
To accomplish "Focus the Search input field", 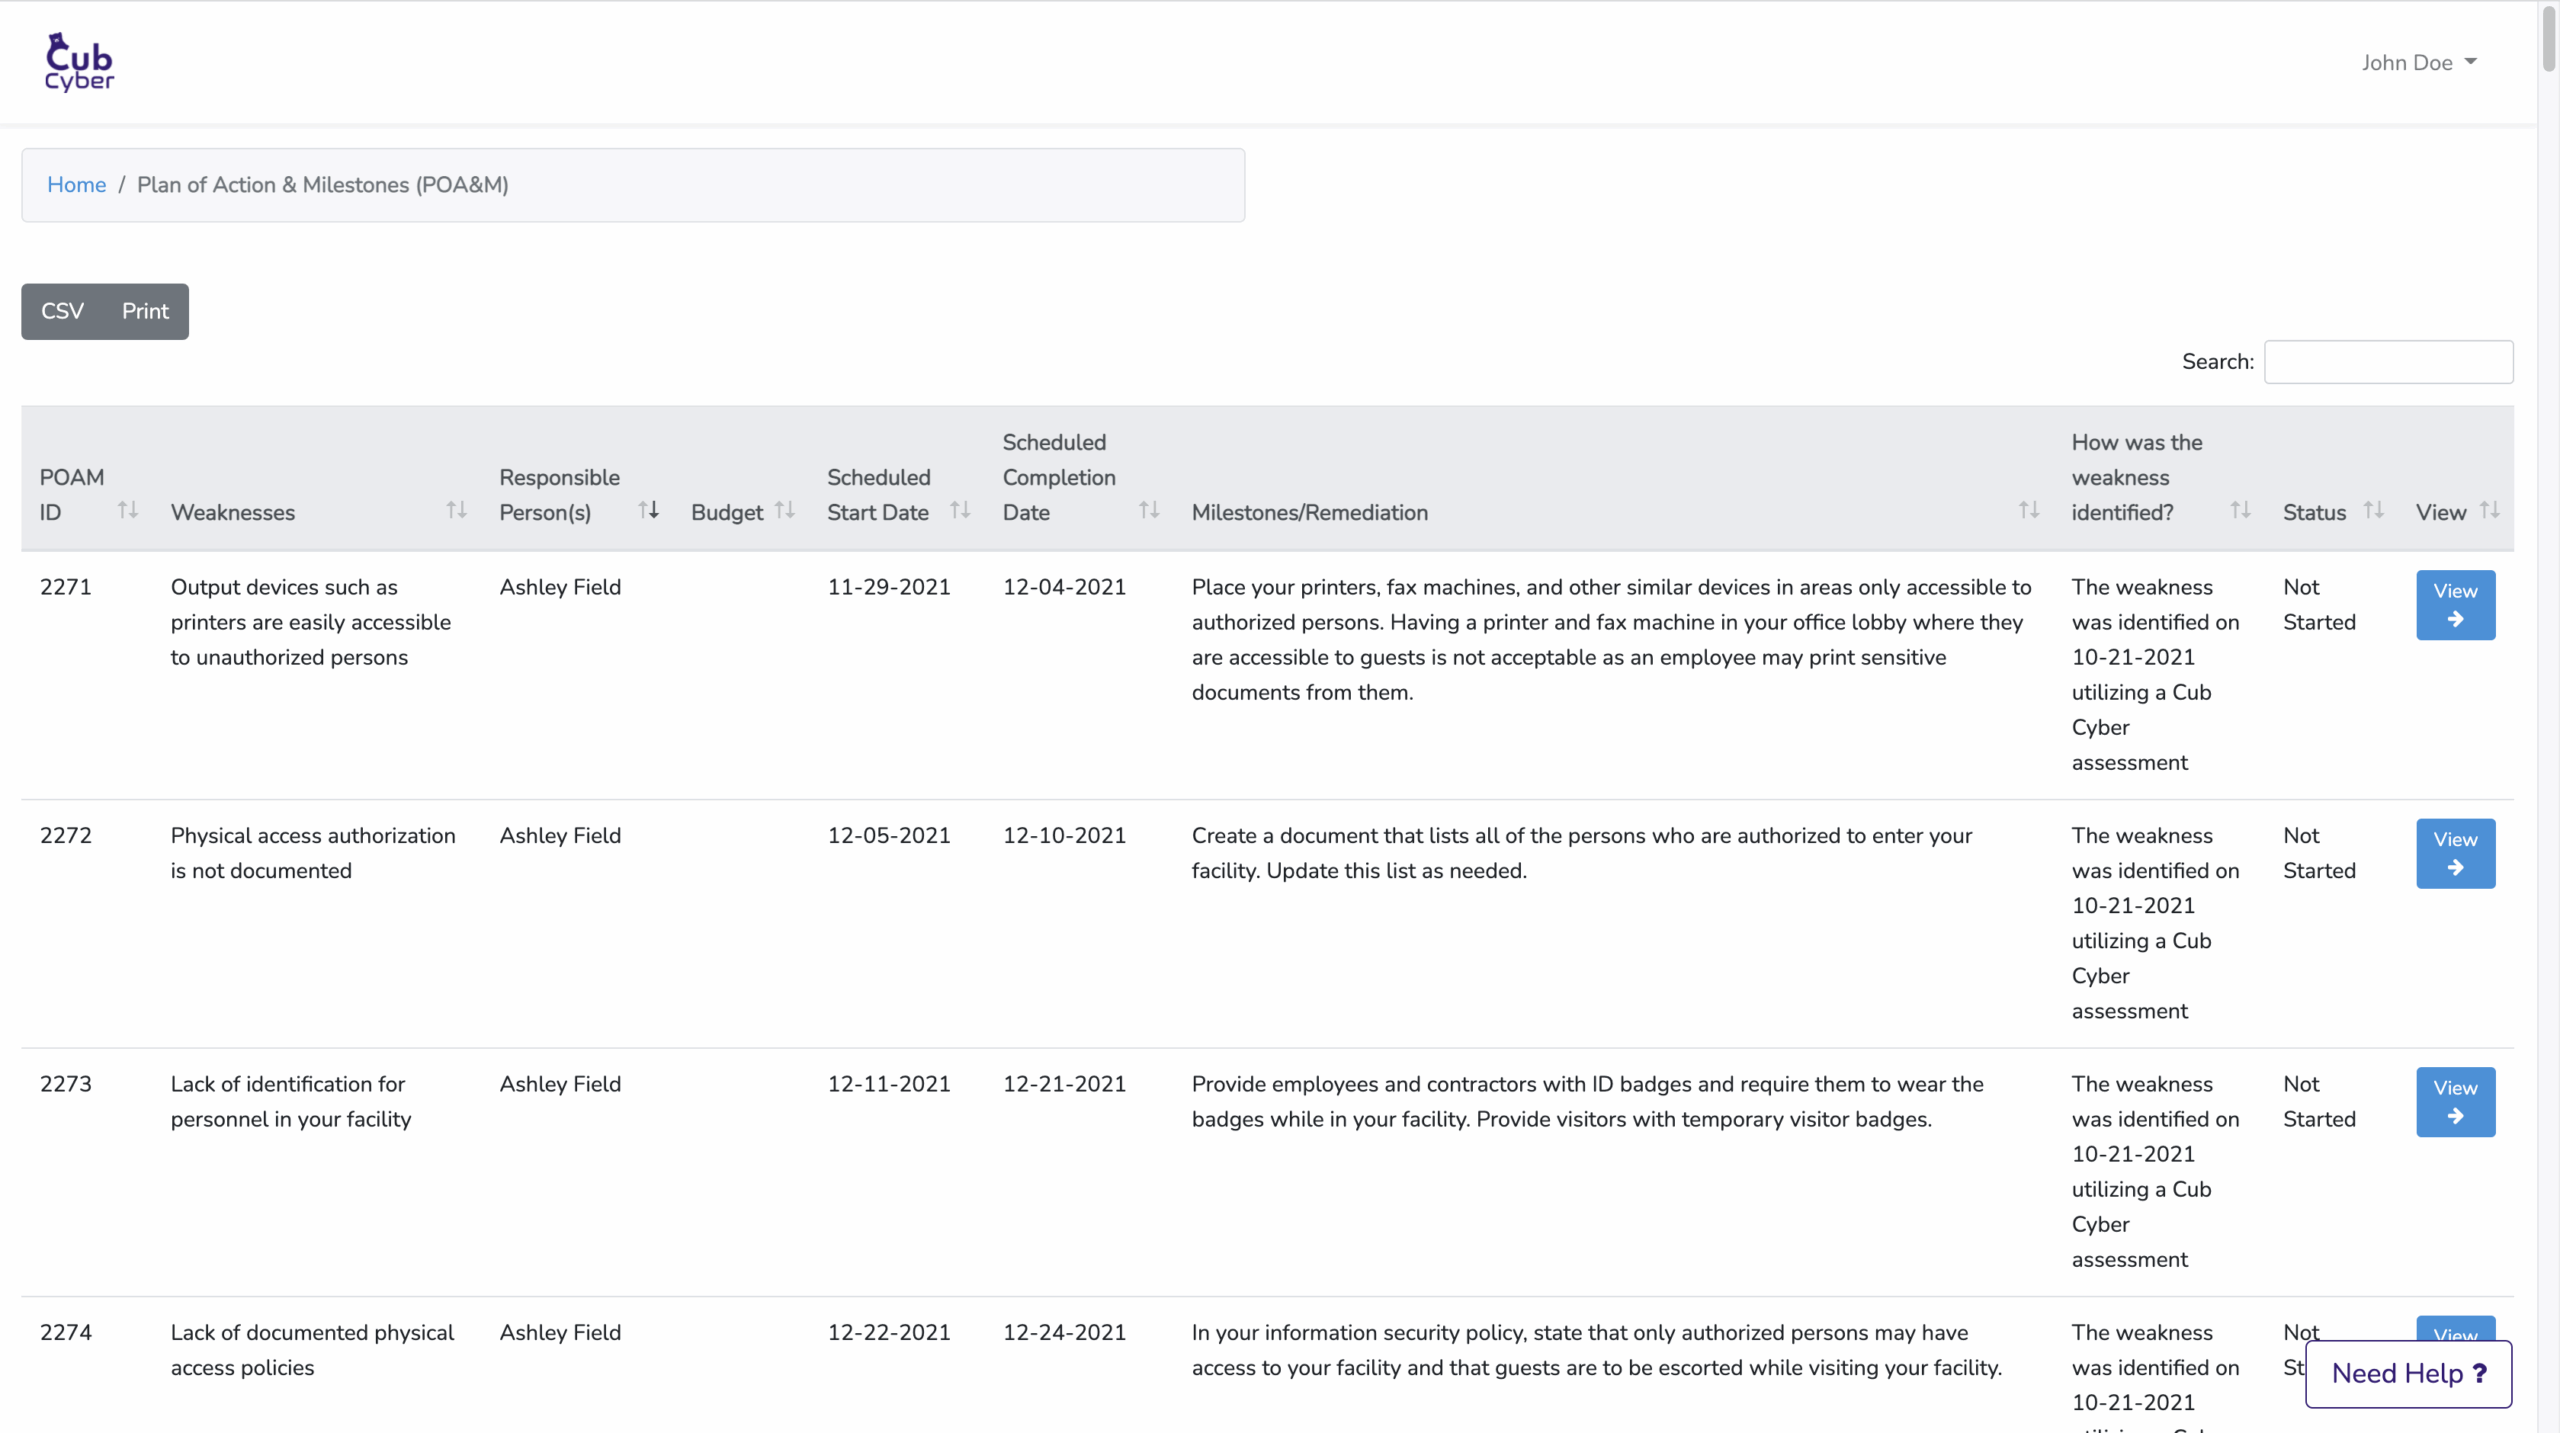I will pyautogui.click(x=2387, y=362).
